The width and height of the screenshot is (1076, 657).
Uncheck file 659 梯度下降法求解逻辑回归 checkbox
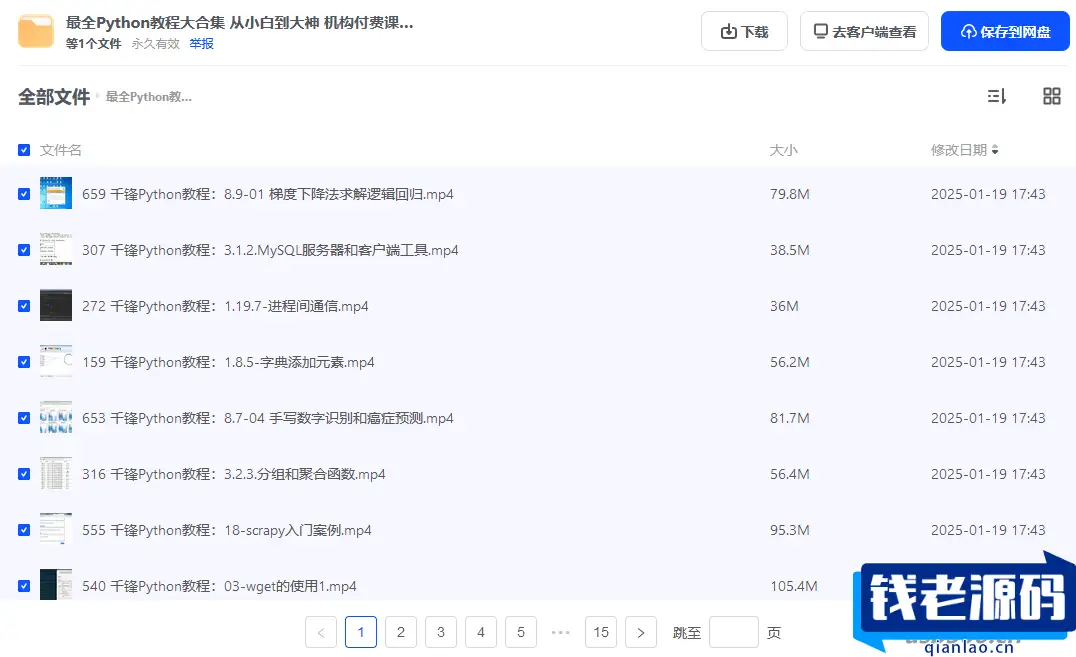24,194
